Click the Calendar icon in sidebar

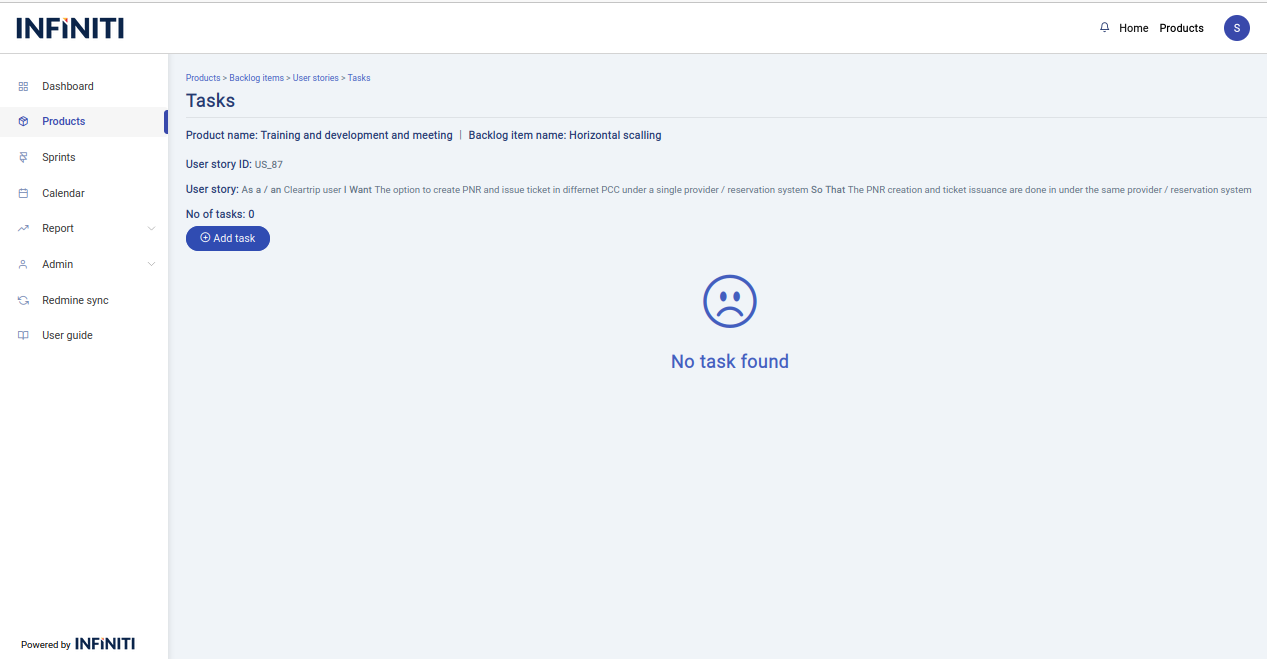tap(23, 194)
